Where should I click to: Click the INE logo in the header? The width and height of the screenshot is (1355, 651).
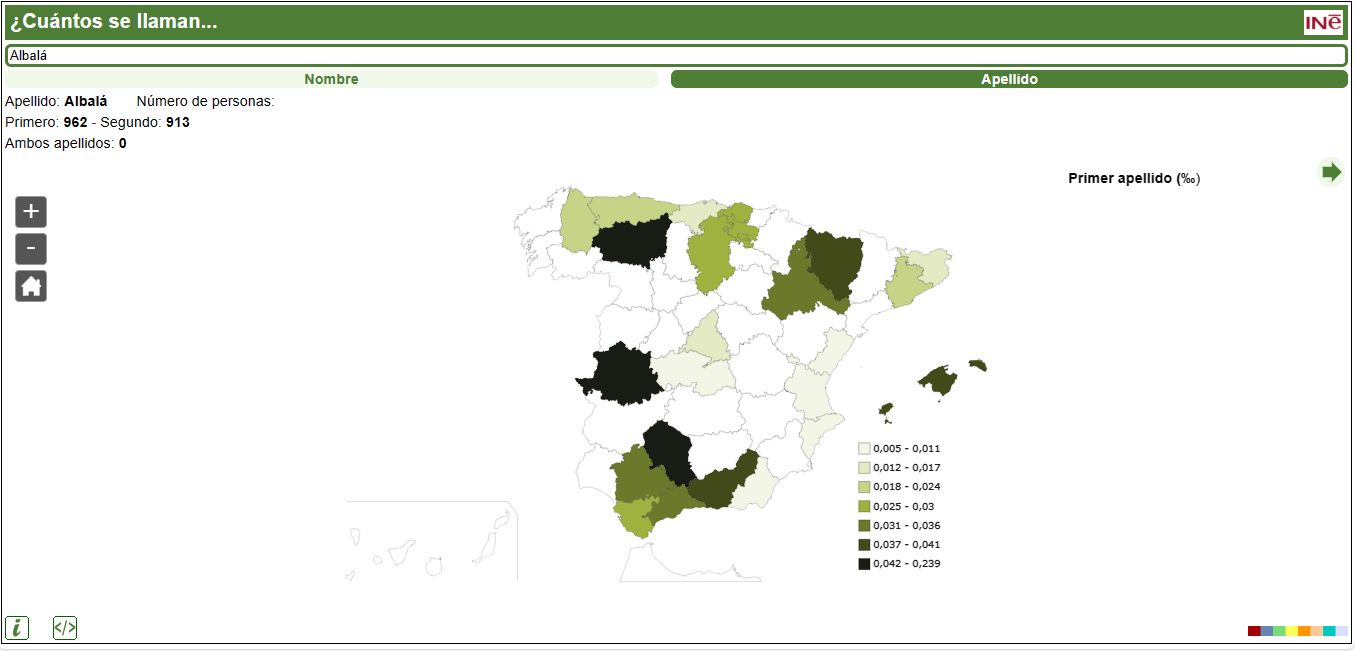[x=1323, y=22]
